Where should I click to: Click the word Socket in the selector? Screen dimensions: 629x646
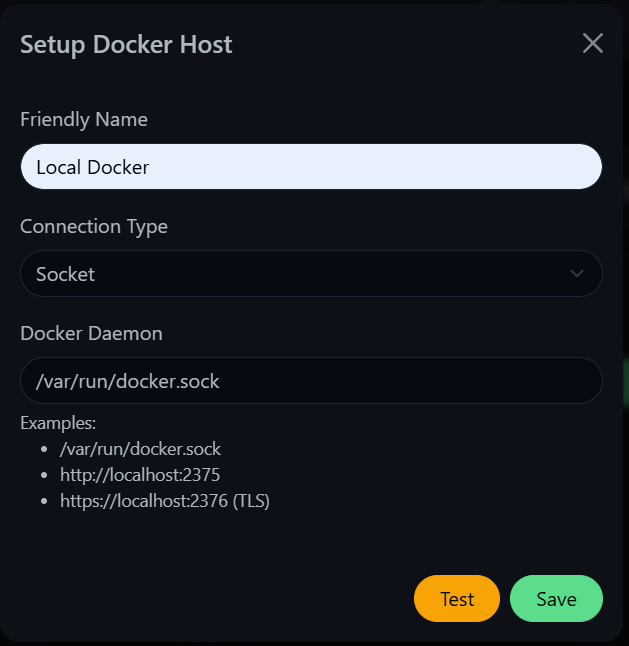pyautogui.click(x=65, y=274)
